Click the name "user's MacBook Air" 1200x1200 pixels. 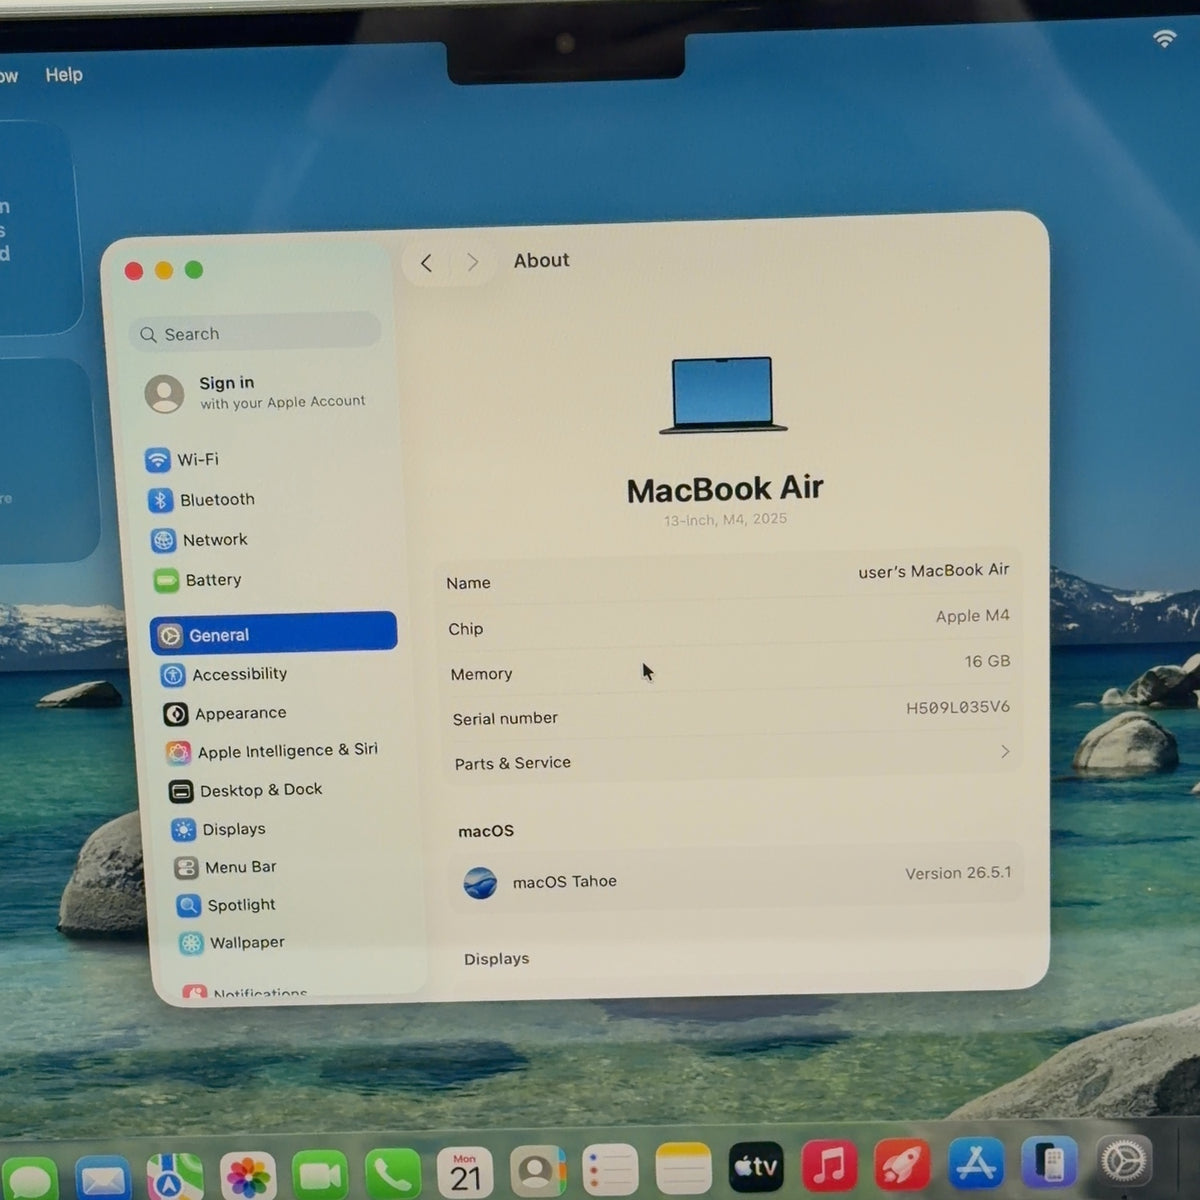pyautogui.click(x=933, y=571)
